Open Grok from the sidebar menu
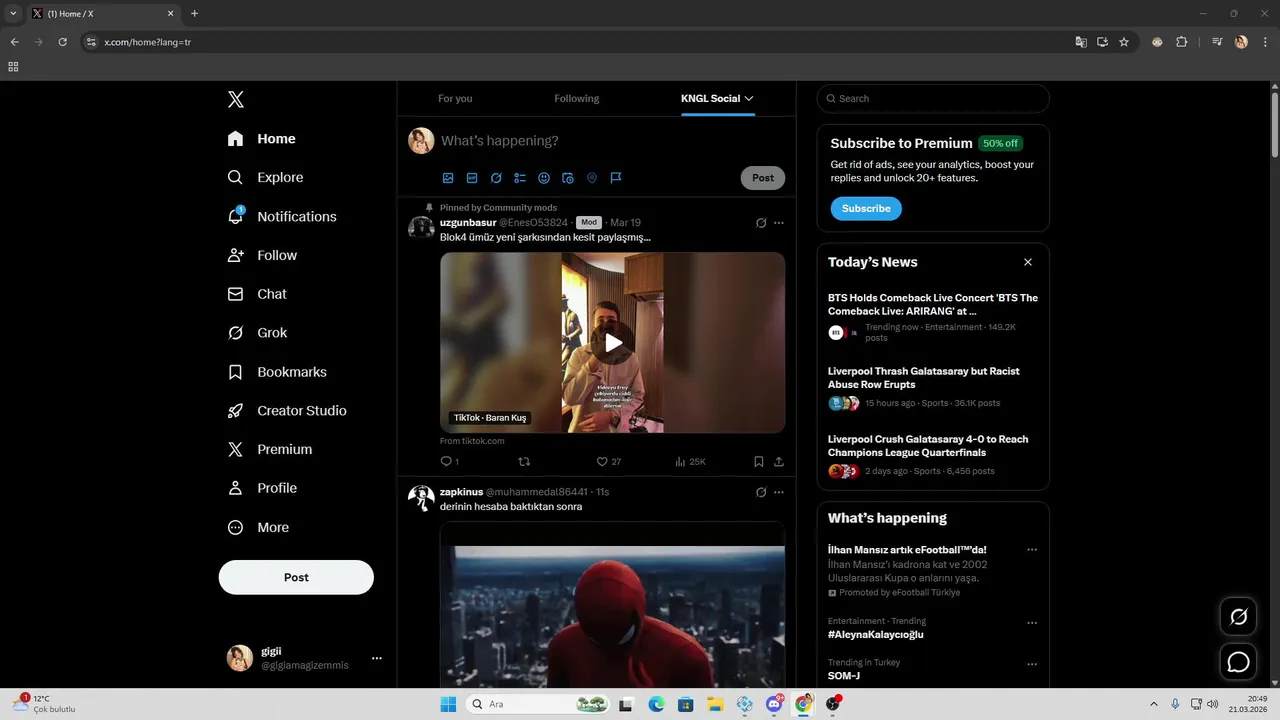 point(257,333)
